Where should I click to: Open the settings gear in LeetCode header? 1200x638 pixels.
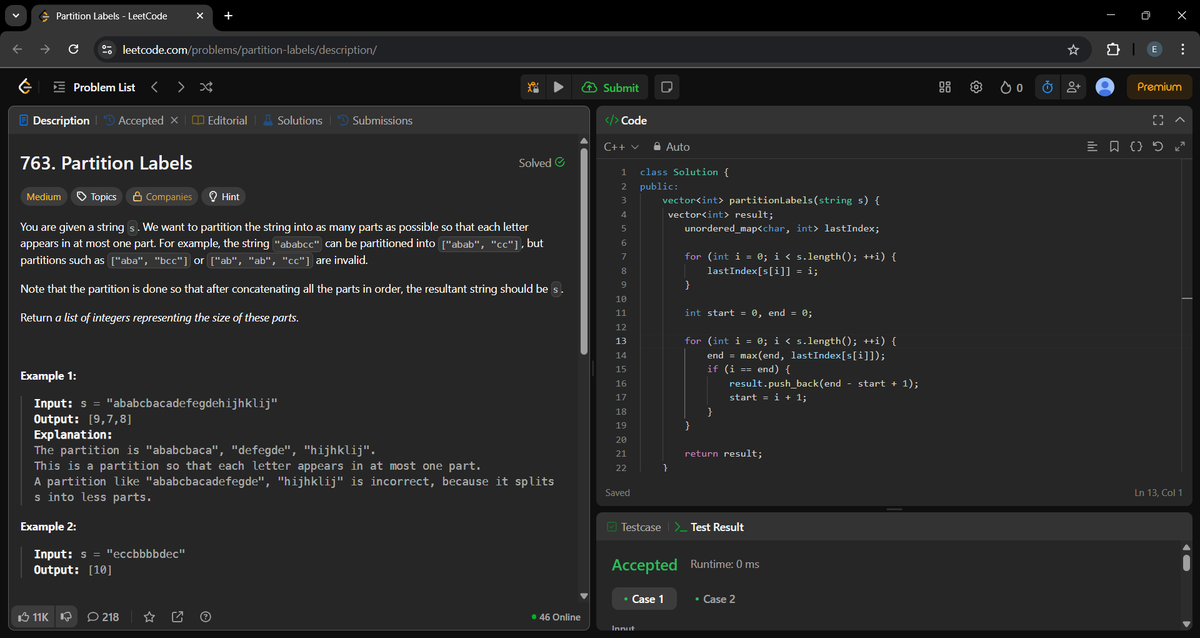976,87
